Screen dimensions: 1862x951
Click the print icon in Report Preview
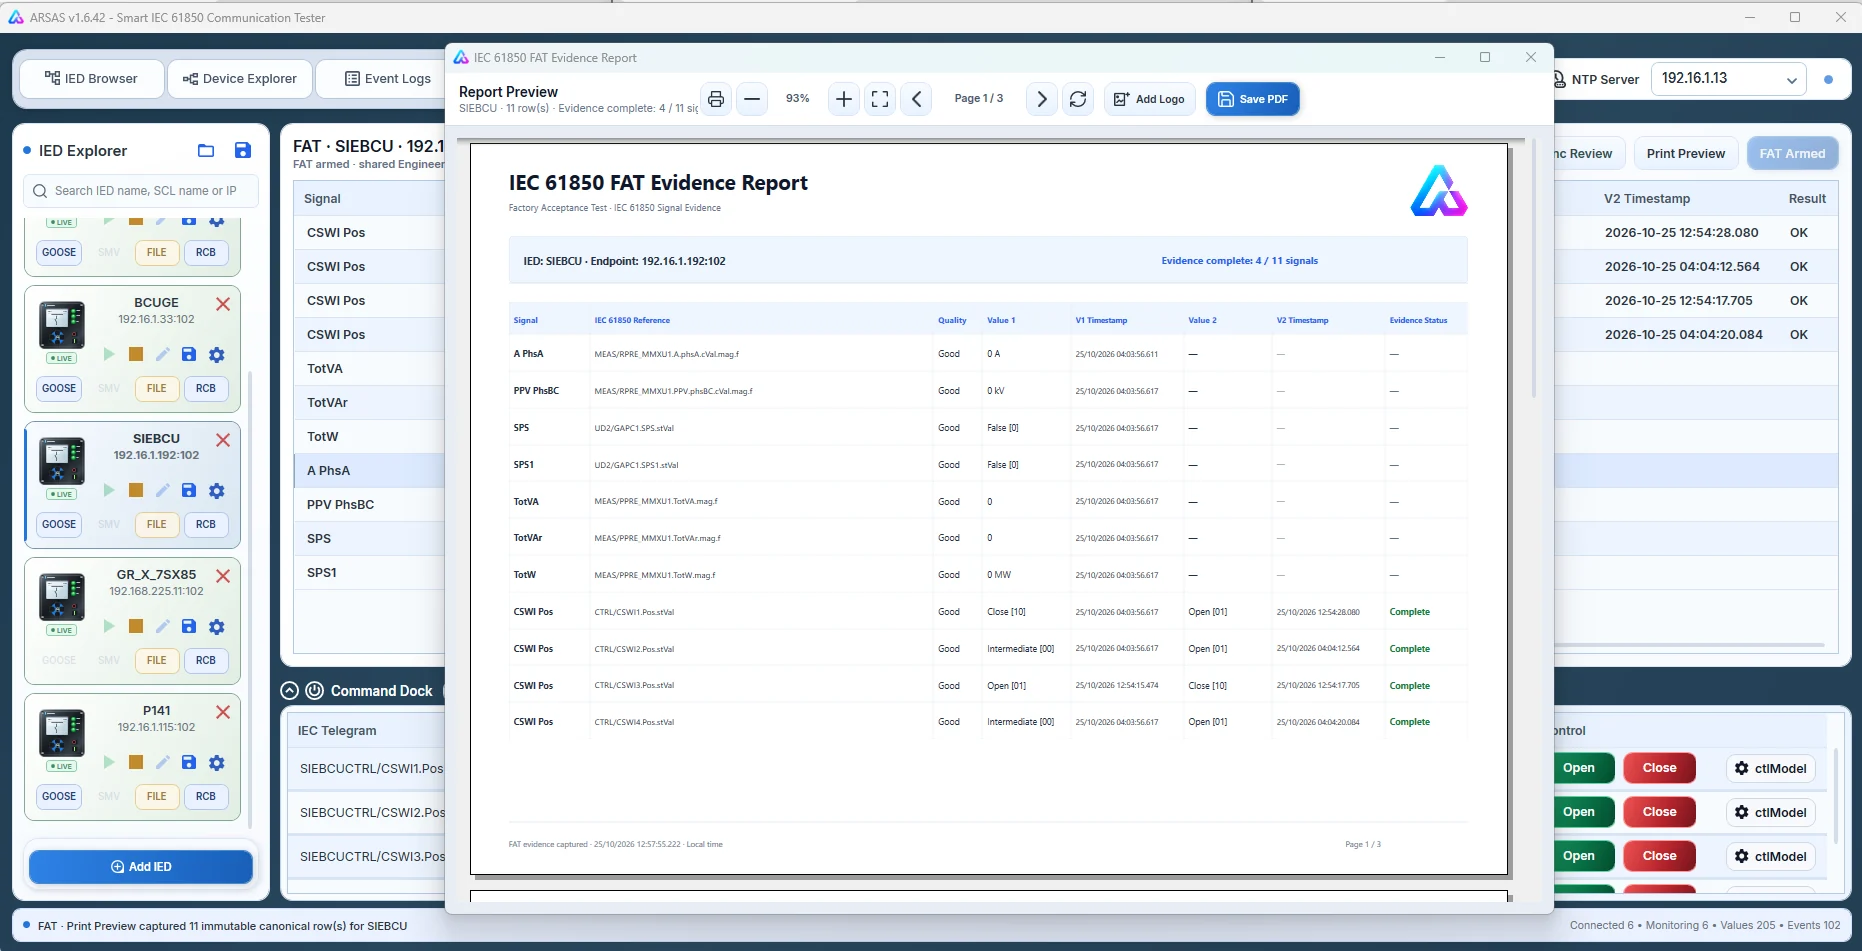(x=716, y=99)
